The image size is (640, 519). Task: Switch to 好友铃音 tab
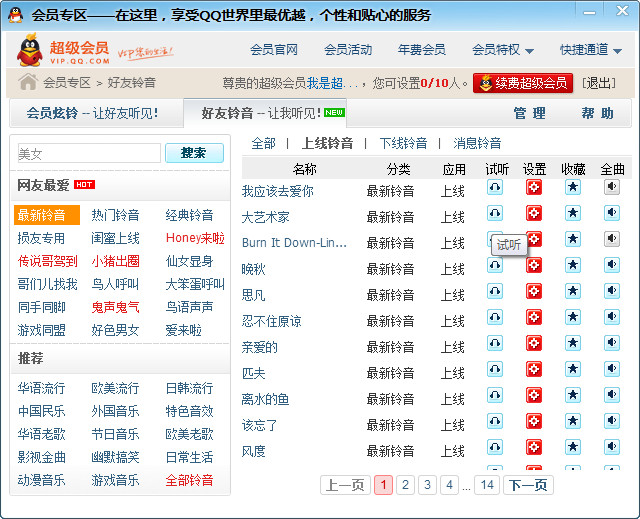(265, 113)
